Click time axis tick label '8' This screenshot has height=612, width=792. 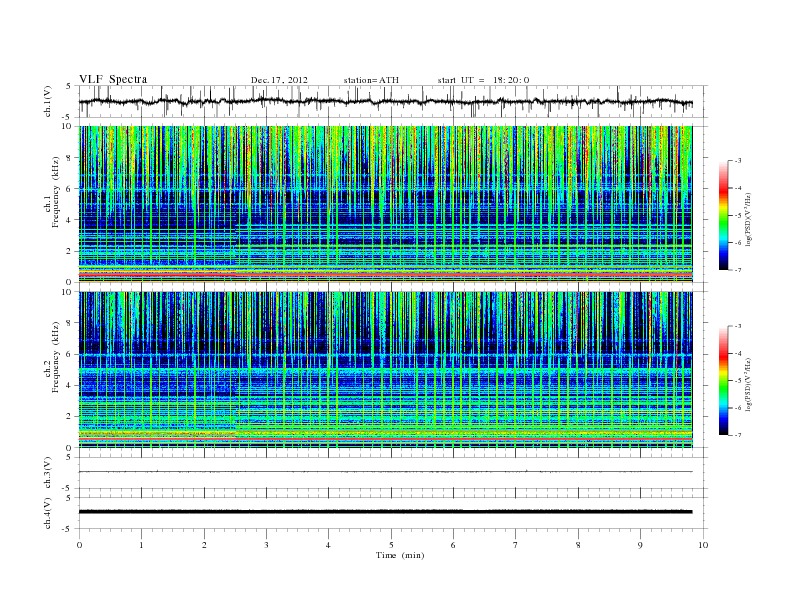pyautogui.click(x=578, y=545)
